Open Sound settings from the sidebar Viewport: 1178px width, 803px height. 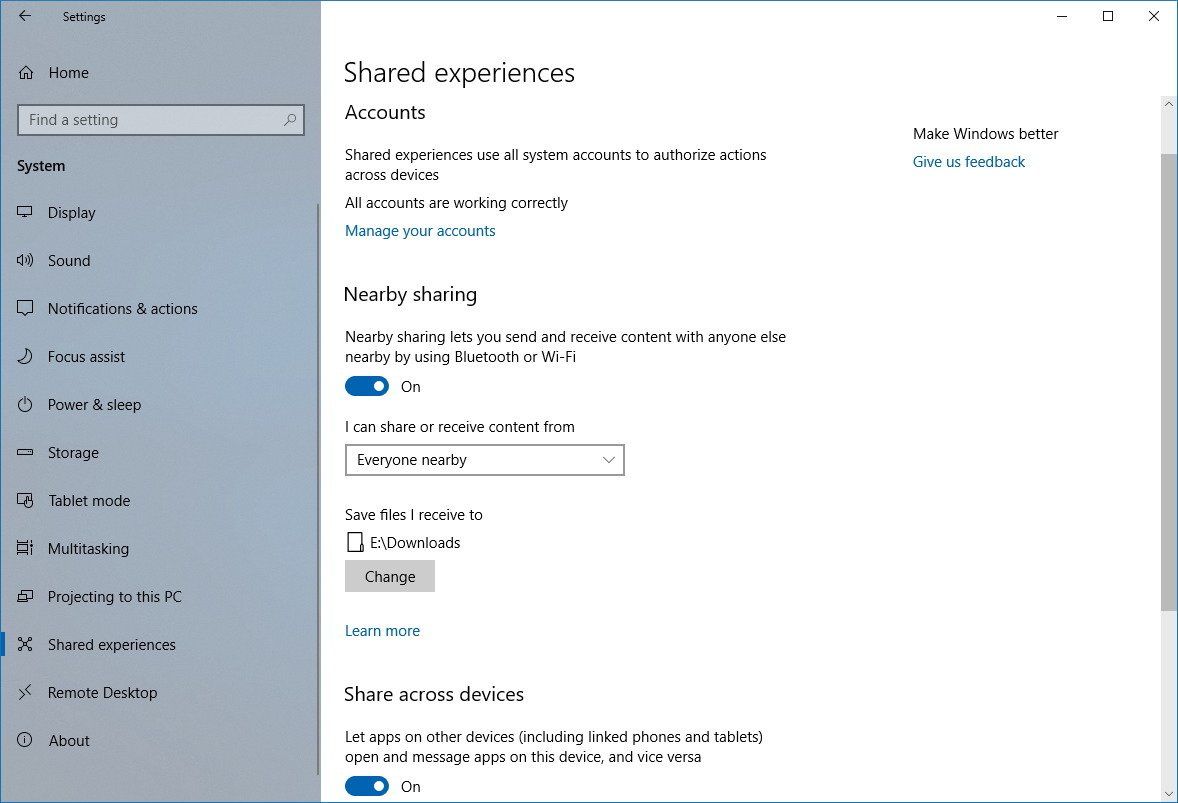25,260
